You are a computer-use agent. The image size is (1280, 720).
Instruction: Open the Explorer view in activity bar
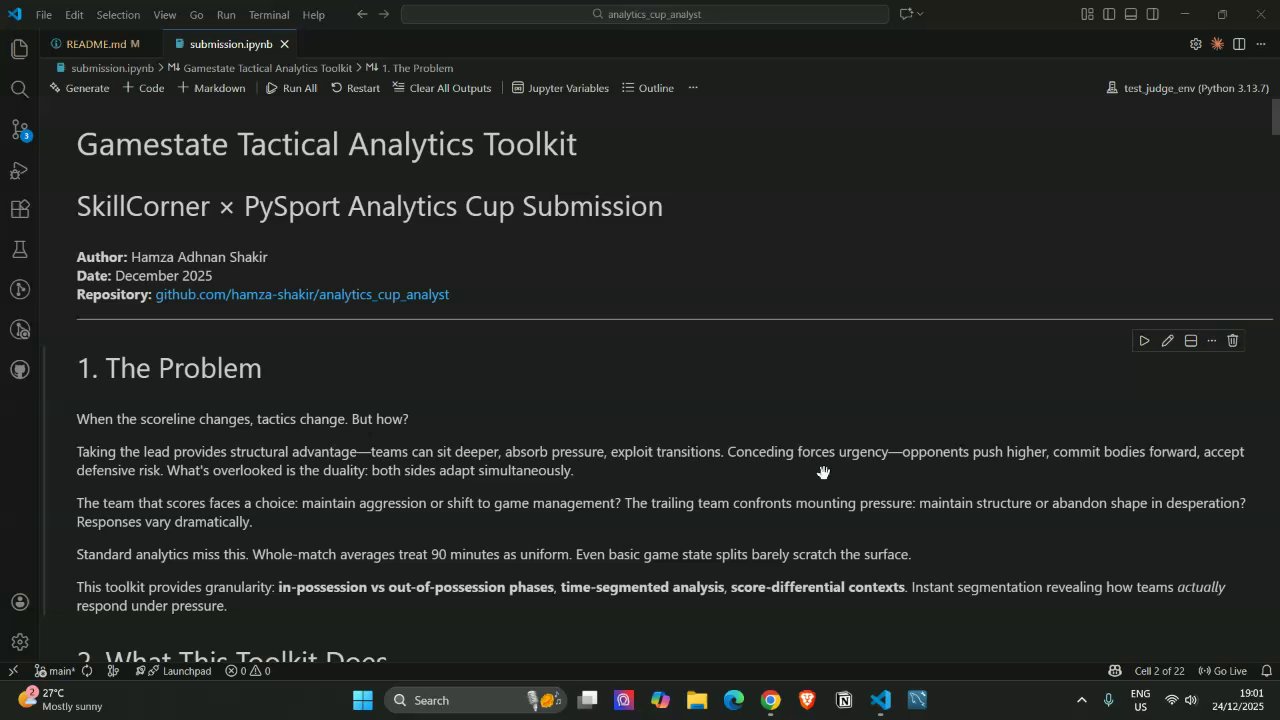coord(19,49)
